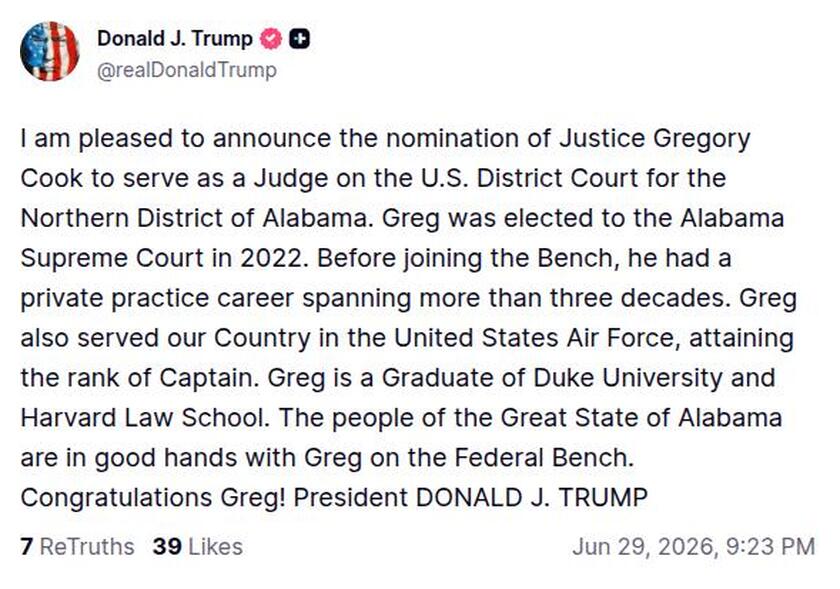Viewport: 840px width, 589px height.
Task: Click the black plus badge icon
Action: [x=299, y=39]
